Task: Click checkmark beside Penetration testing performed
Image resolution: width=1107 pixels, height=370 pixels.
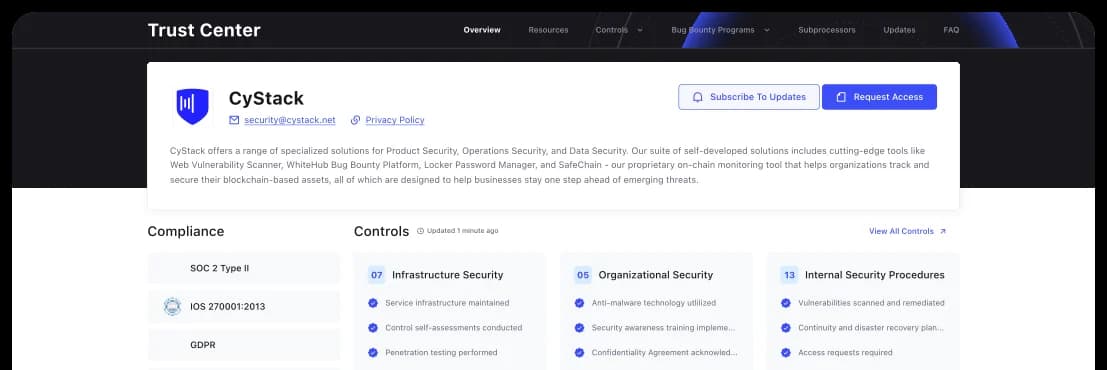Action: coord(373,352)
